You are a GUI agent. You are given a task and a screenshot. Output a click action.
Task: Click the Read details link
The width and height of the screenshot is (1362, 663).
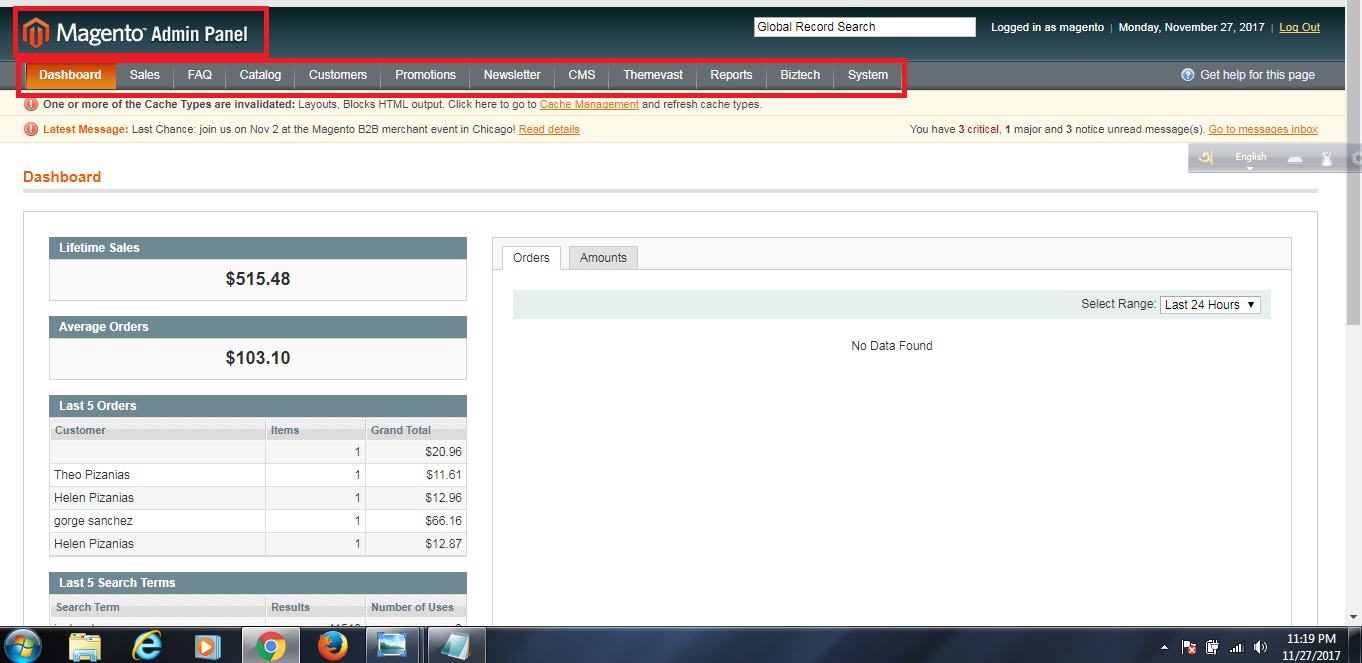549,129
